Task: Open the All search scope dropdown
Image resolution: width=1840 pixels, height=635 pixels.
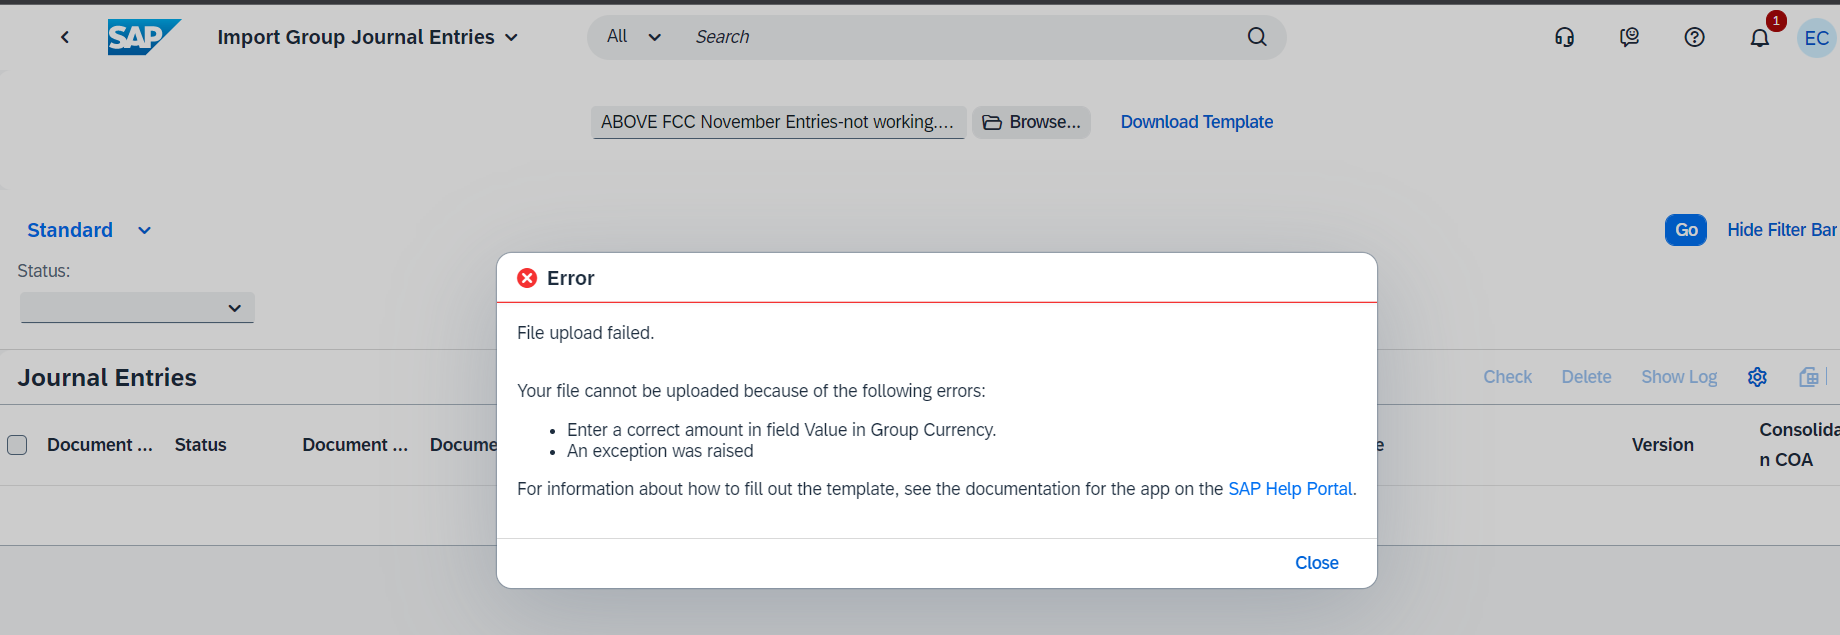Action: pos(634,37)
